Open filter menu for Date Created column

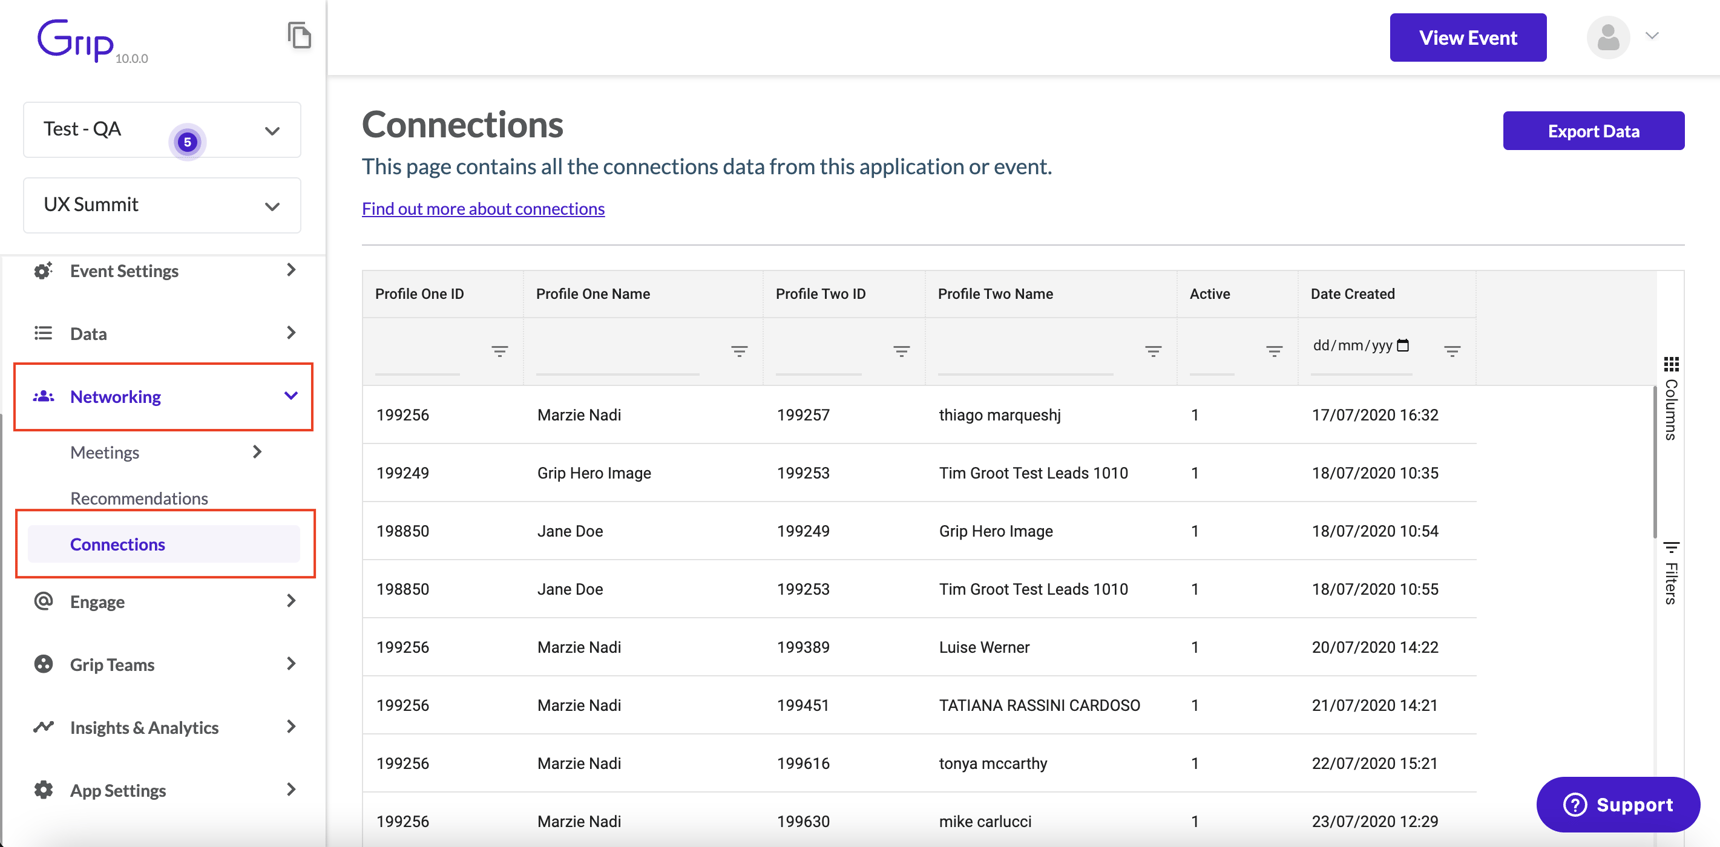coord(1452,351)
